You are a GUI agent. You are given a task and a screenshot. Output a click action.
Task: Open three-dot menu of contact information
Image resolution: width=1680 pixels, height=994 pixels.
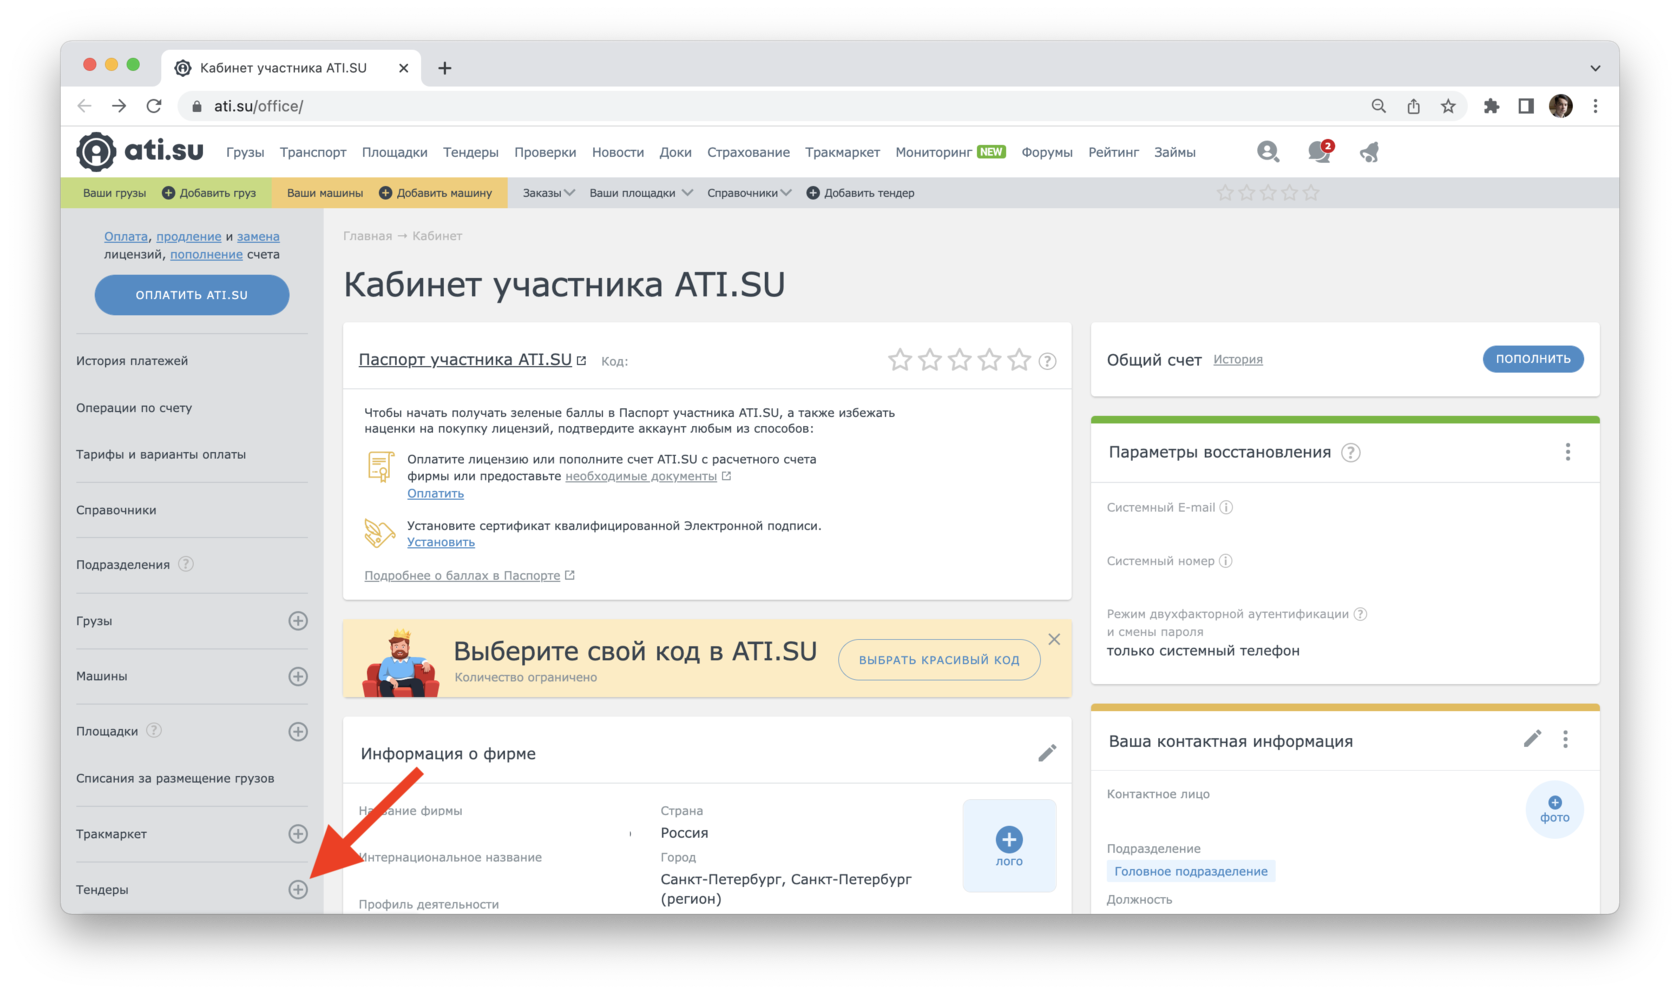coord(1565,739)
